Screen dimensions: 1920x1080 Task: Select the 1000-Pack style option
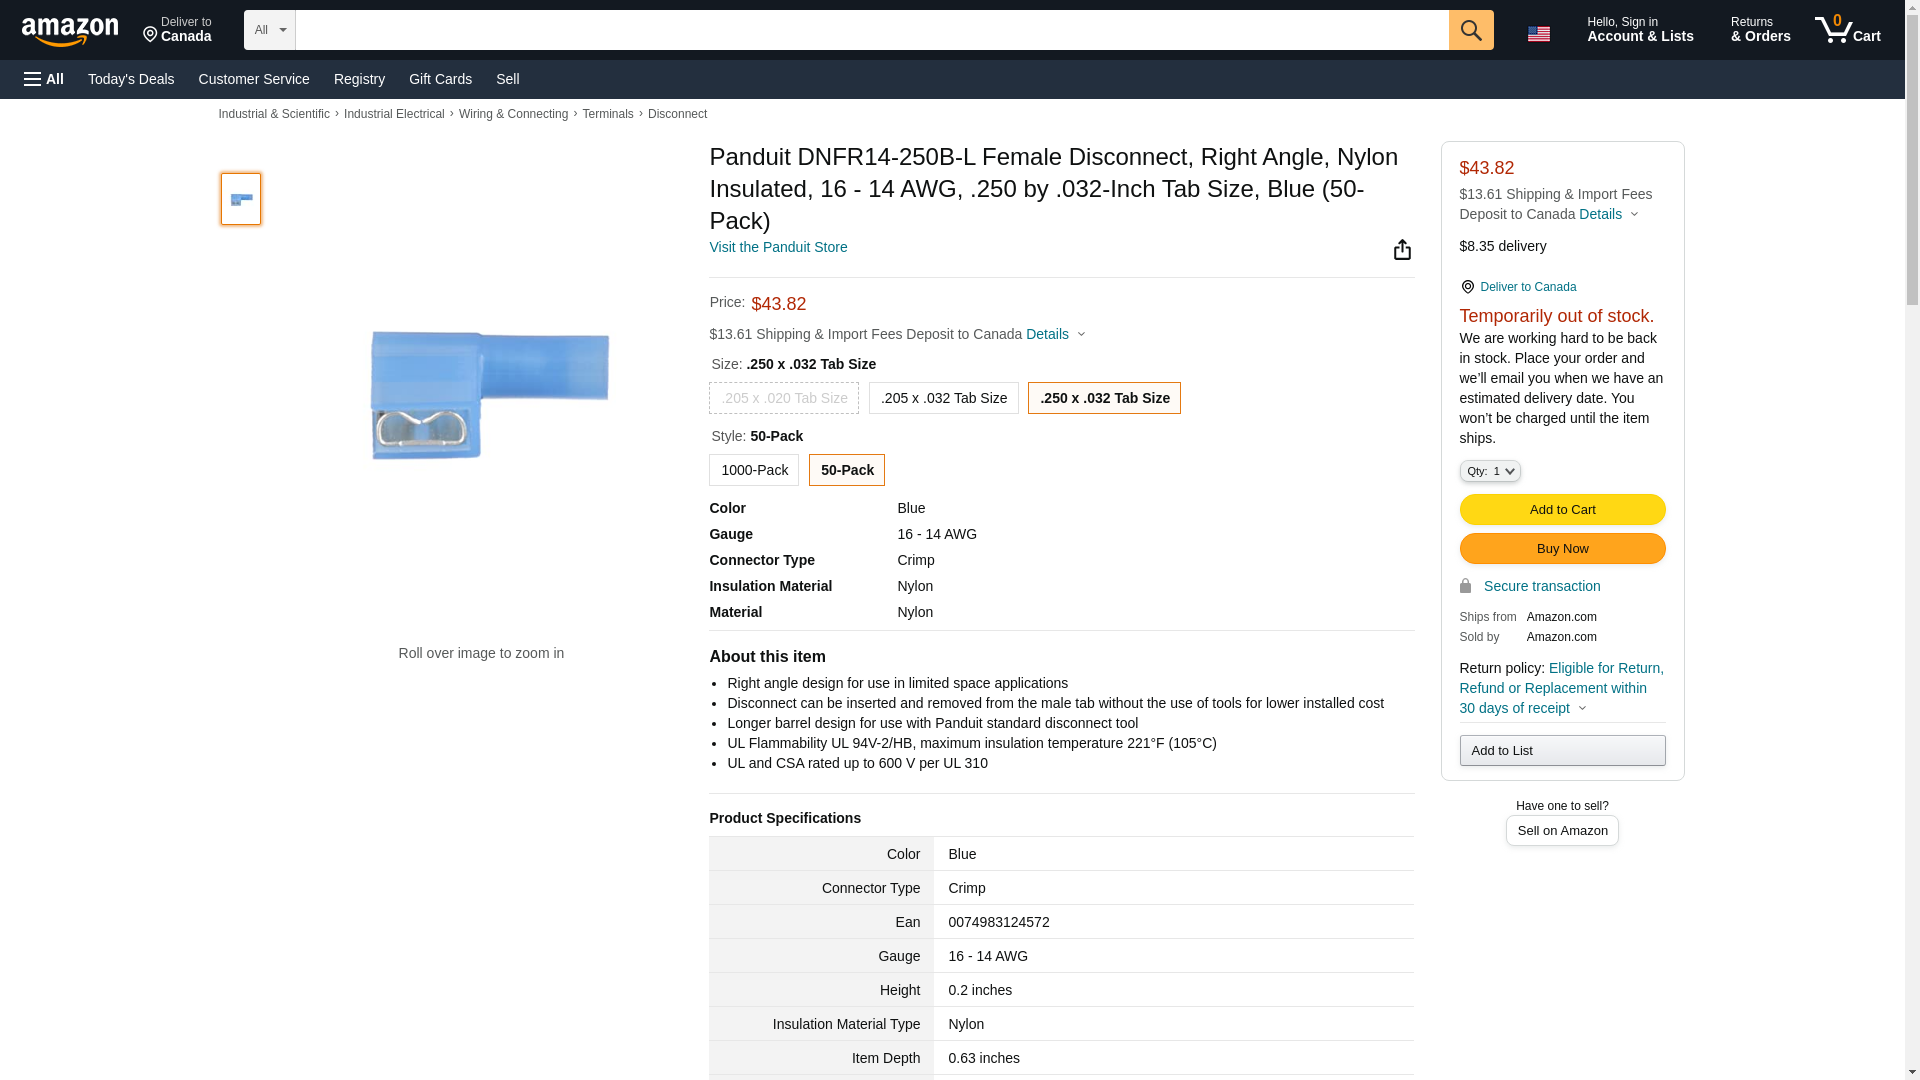pos(753,470)
